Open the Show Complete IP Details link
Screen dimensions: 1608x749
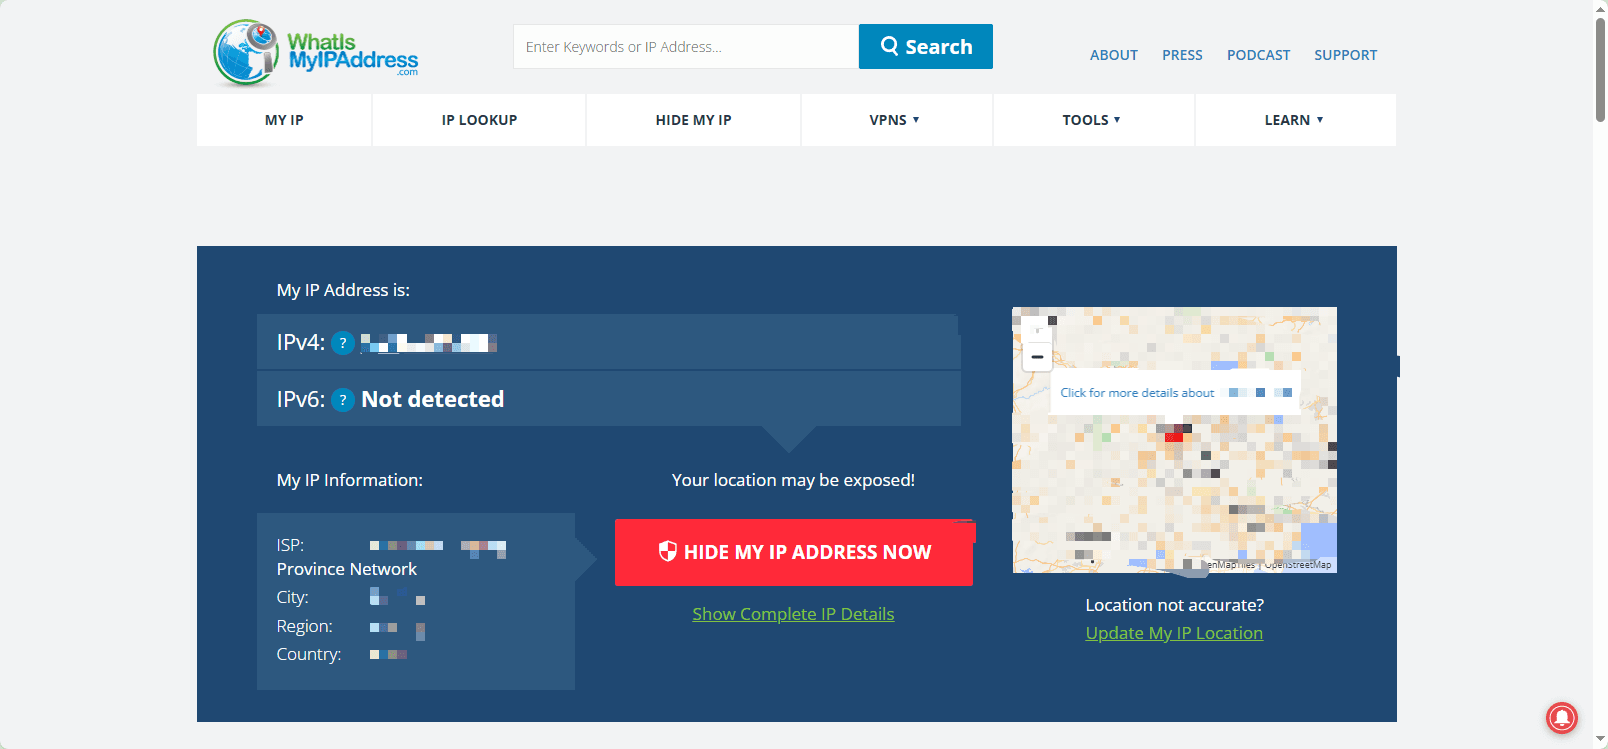793,614
